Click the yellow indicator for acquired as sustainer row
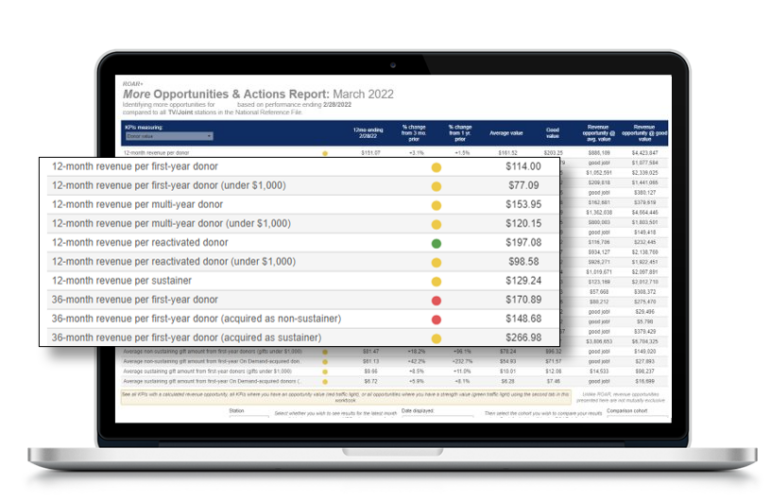This screenshot has height=502, width=771. (x=436, y=338)
